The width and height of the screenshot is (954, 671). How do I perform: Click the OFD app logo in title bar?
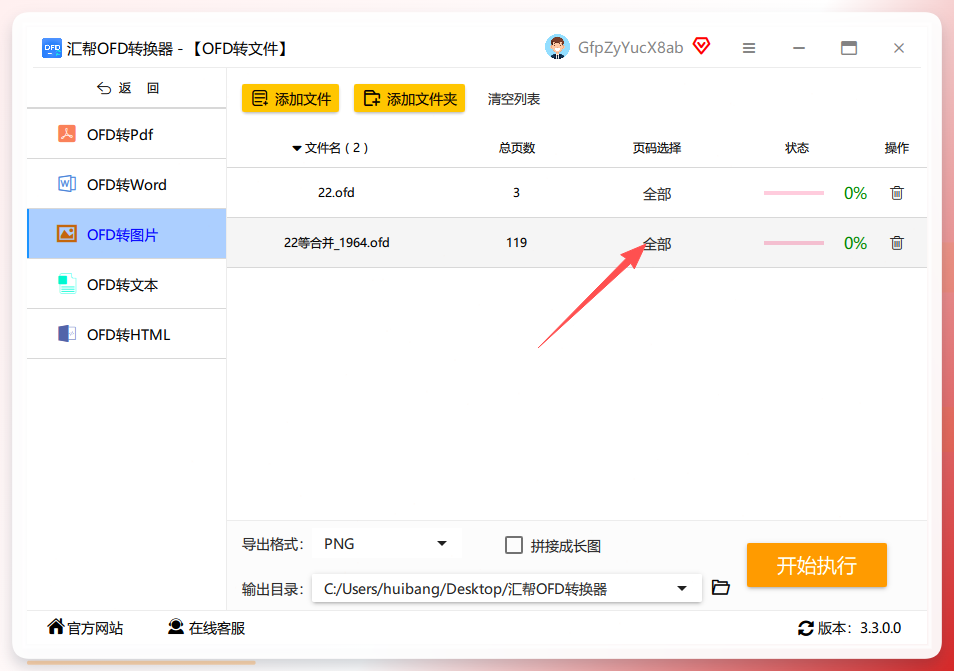click(x=52, y=48)
